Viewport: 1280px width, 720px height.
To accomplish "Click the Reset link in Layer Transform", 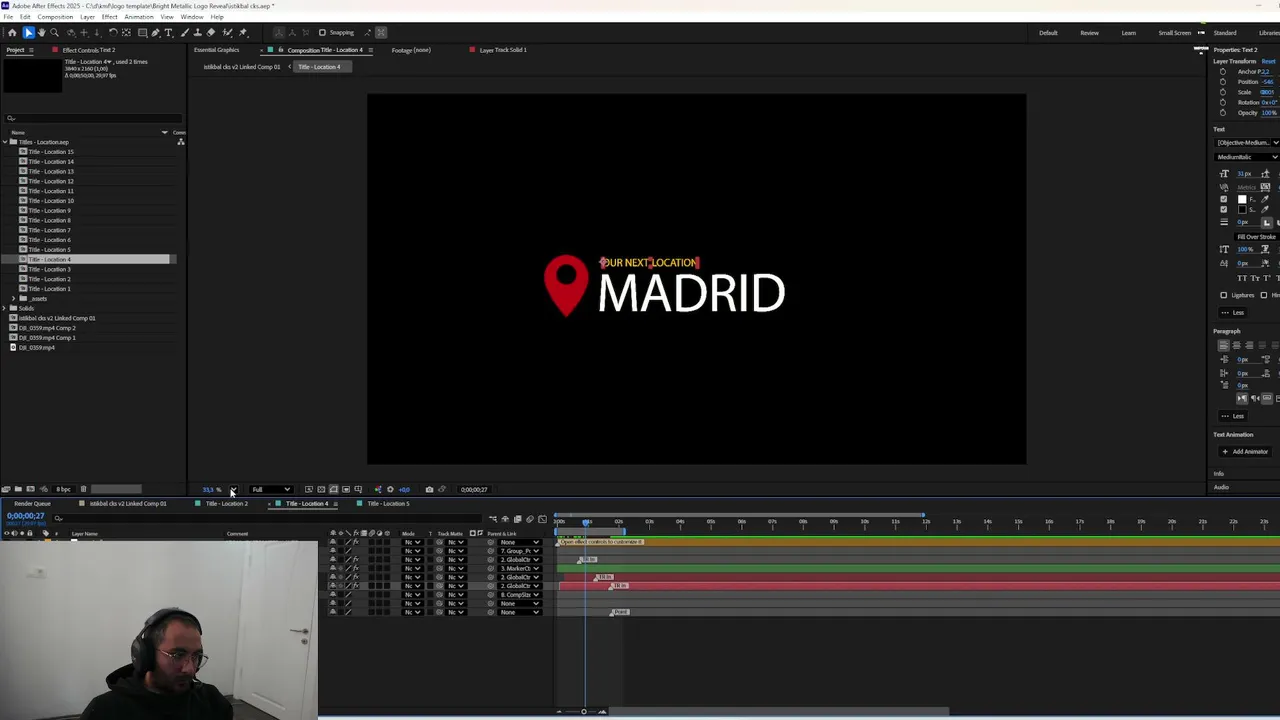I will tap(1268, 61).
